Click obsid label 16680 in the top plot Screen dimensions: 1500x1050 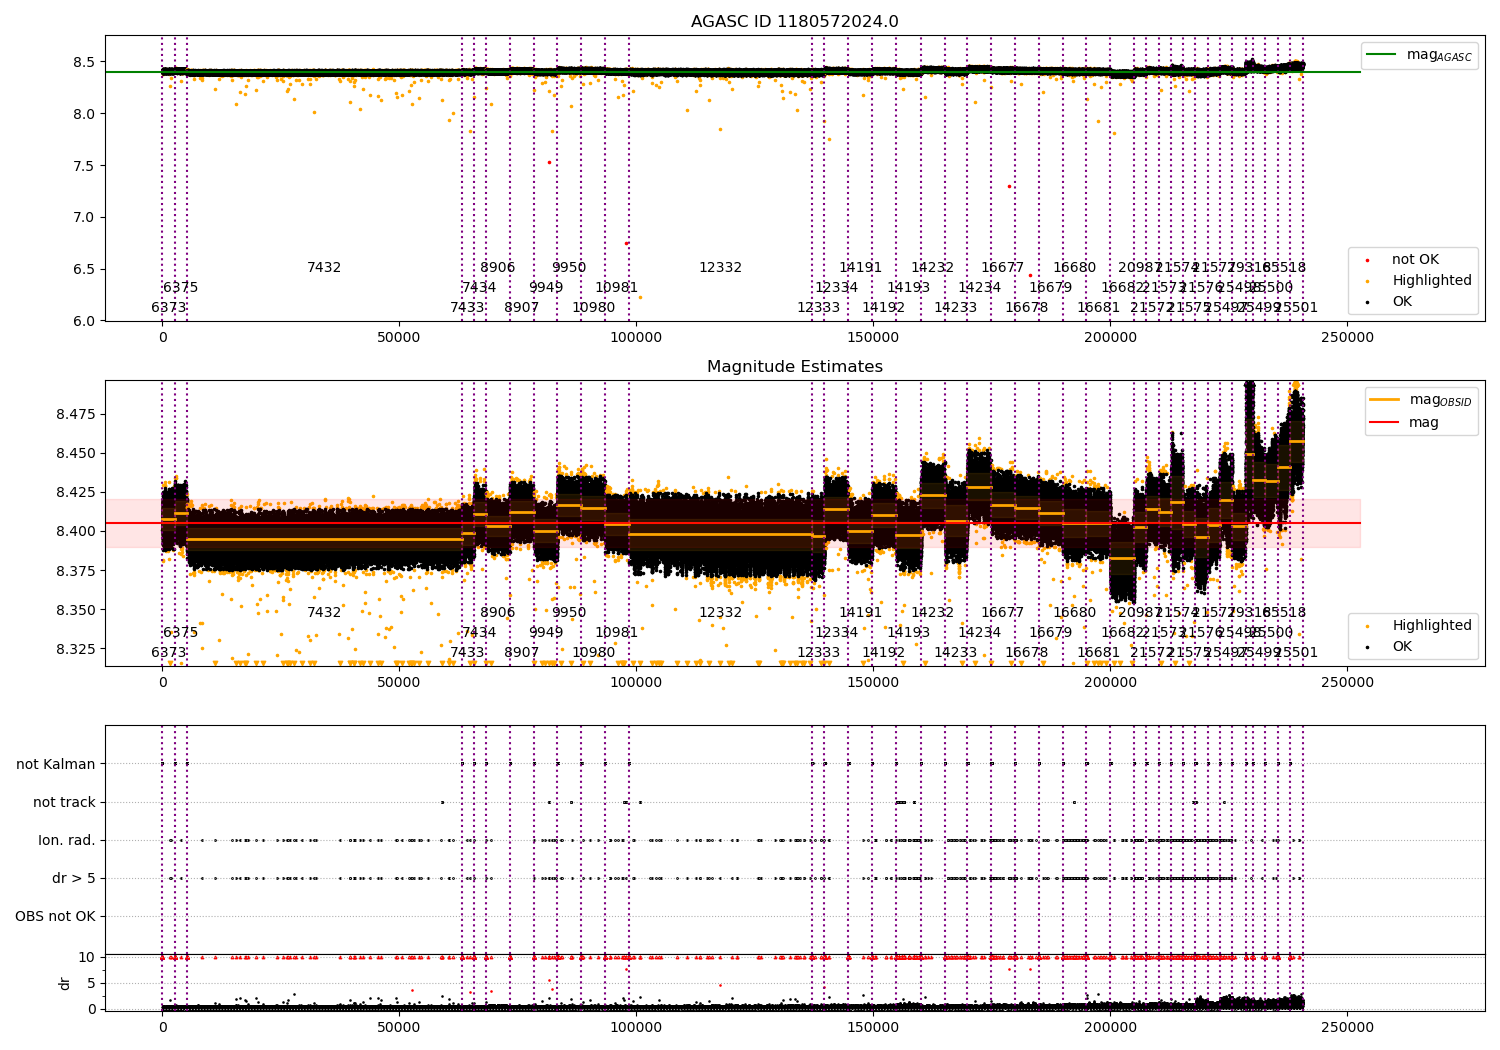[x=1074, y=268]
